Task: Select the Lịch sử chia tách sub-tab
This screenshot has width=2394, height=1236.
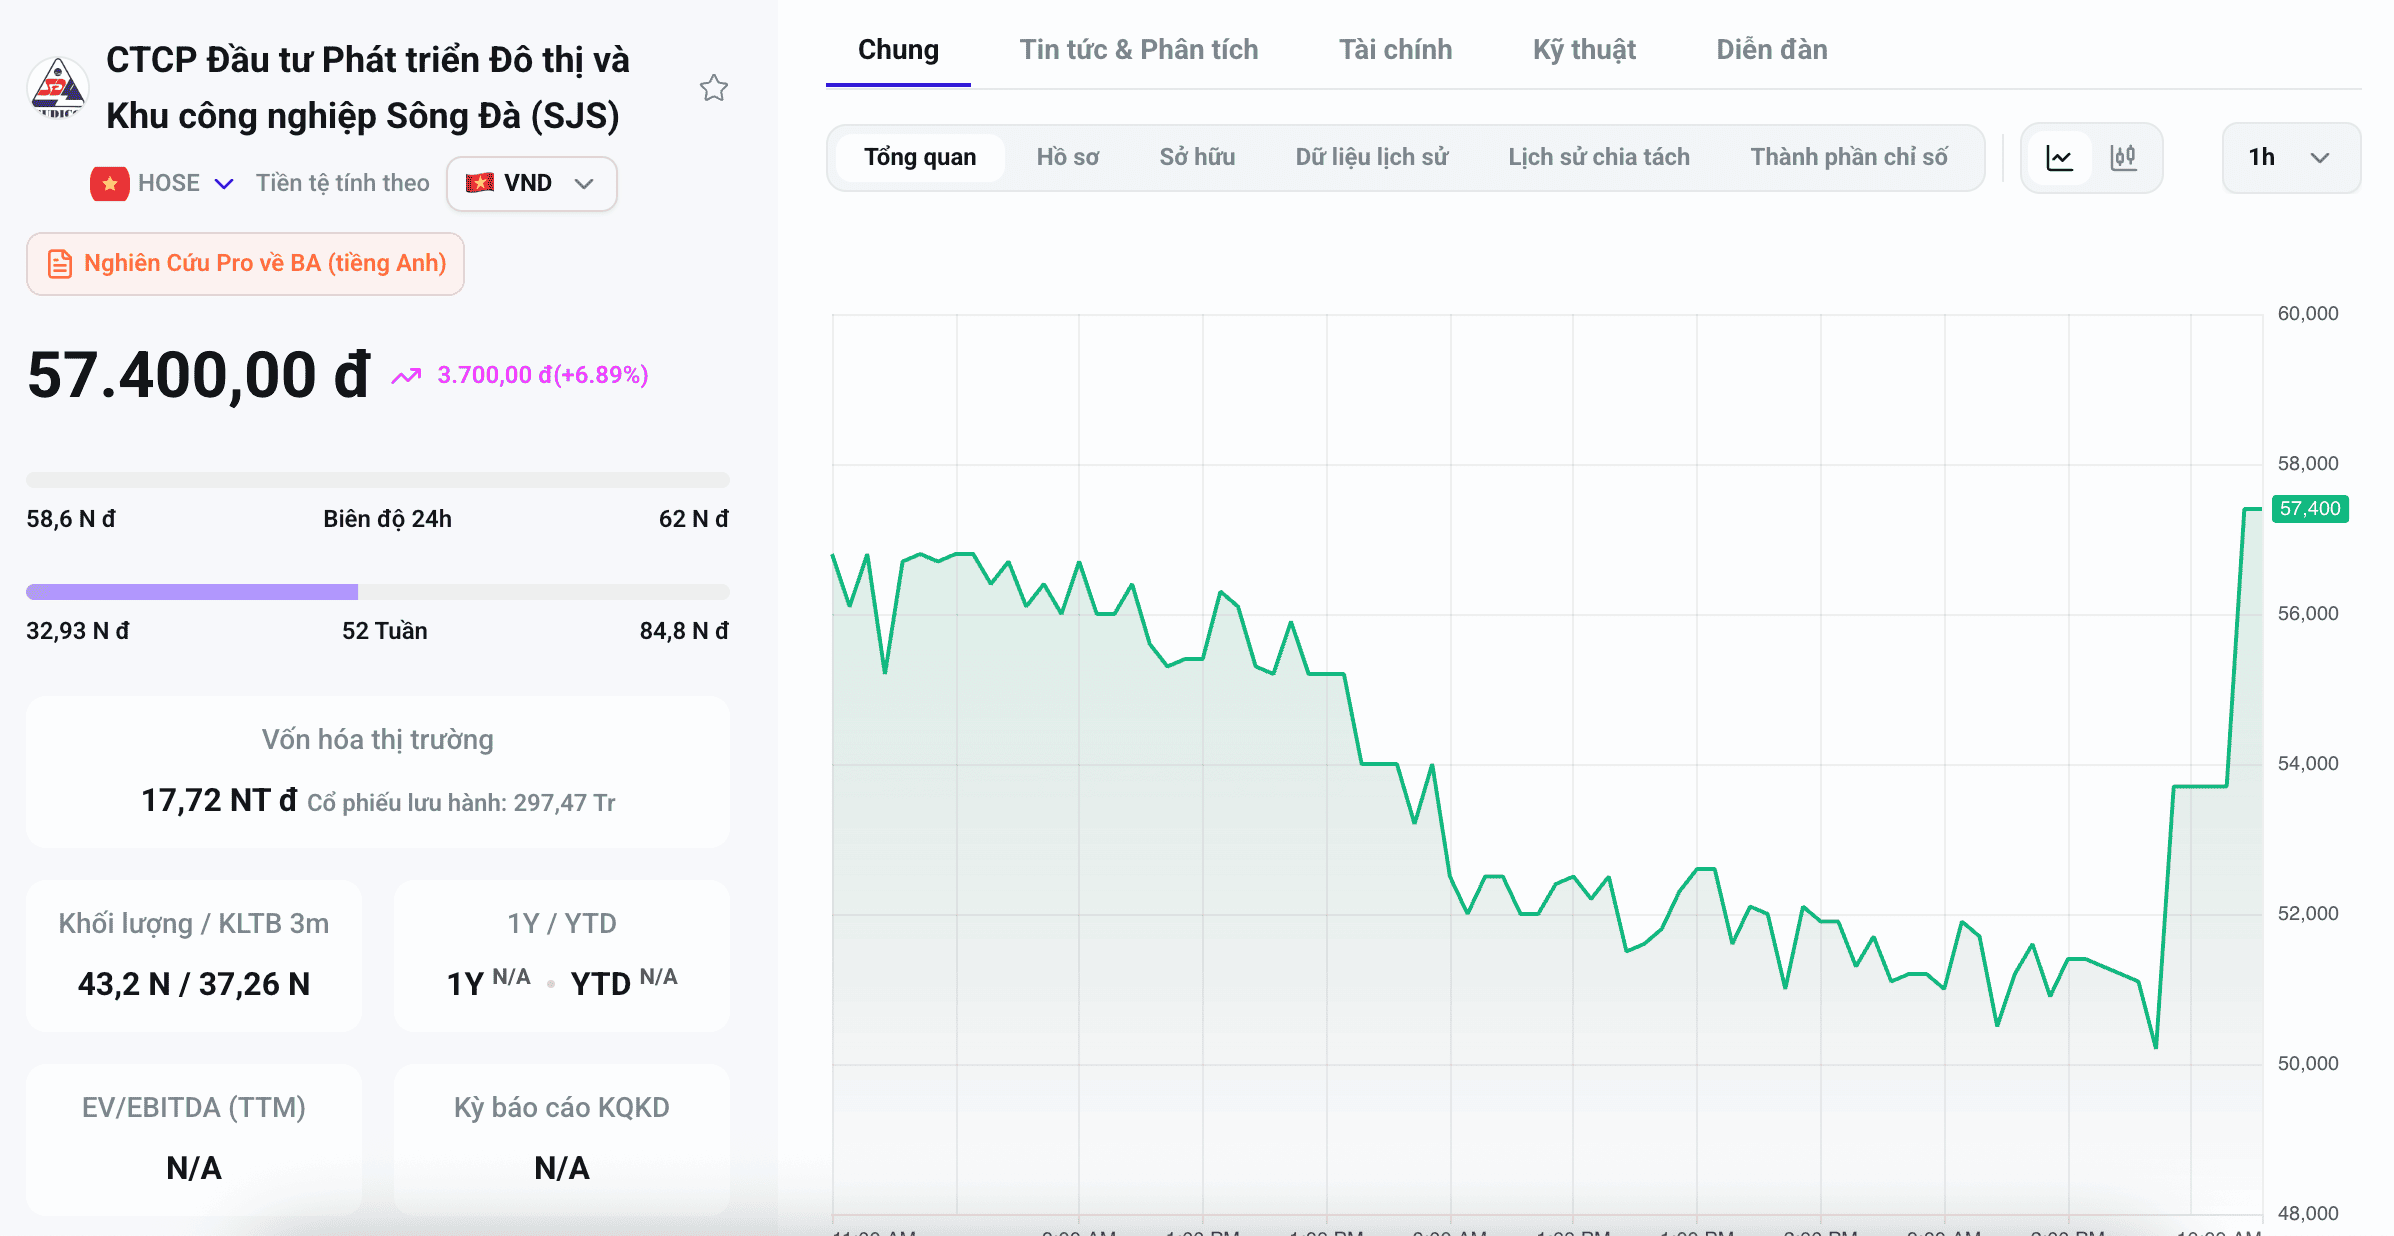Action: tap(1598, 157)
